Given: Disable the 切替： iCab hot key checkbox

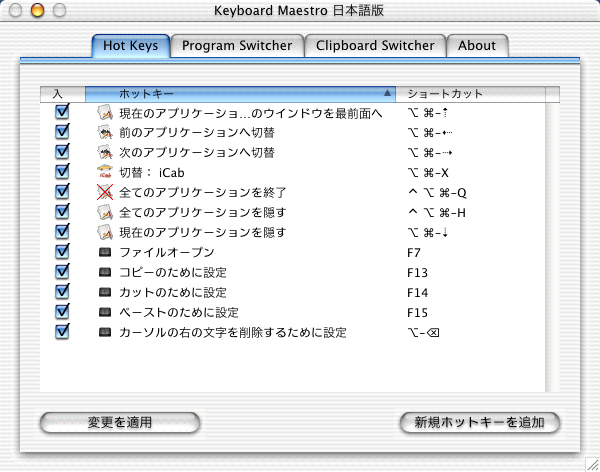Looking at the screenshot, I should click(x=62, y=171).
